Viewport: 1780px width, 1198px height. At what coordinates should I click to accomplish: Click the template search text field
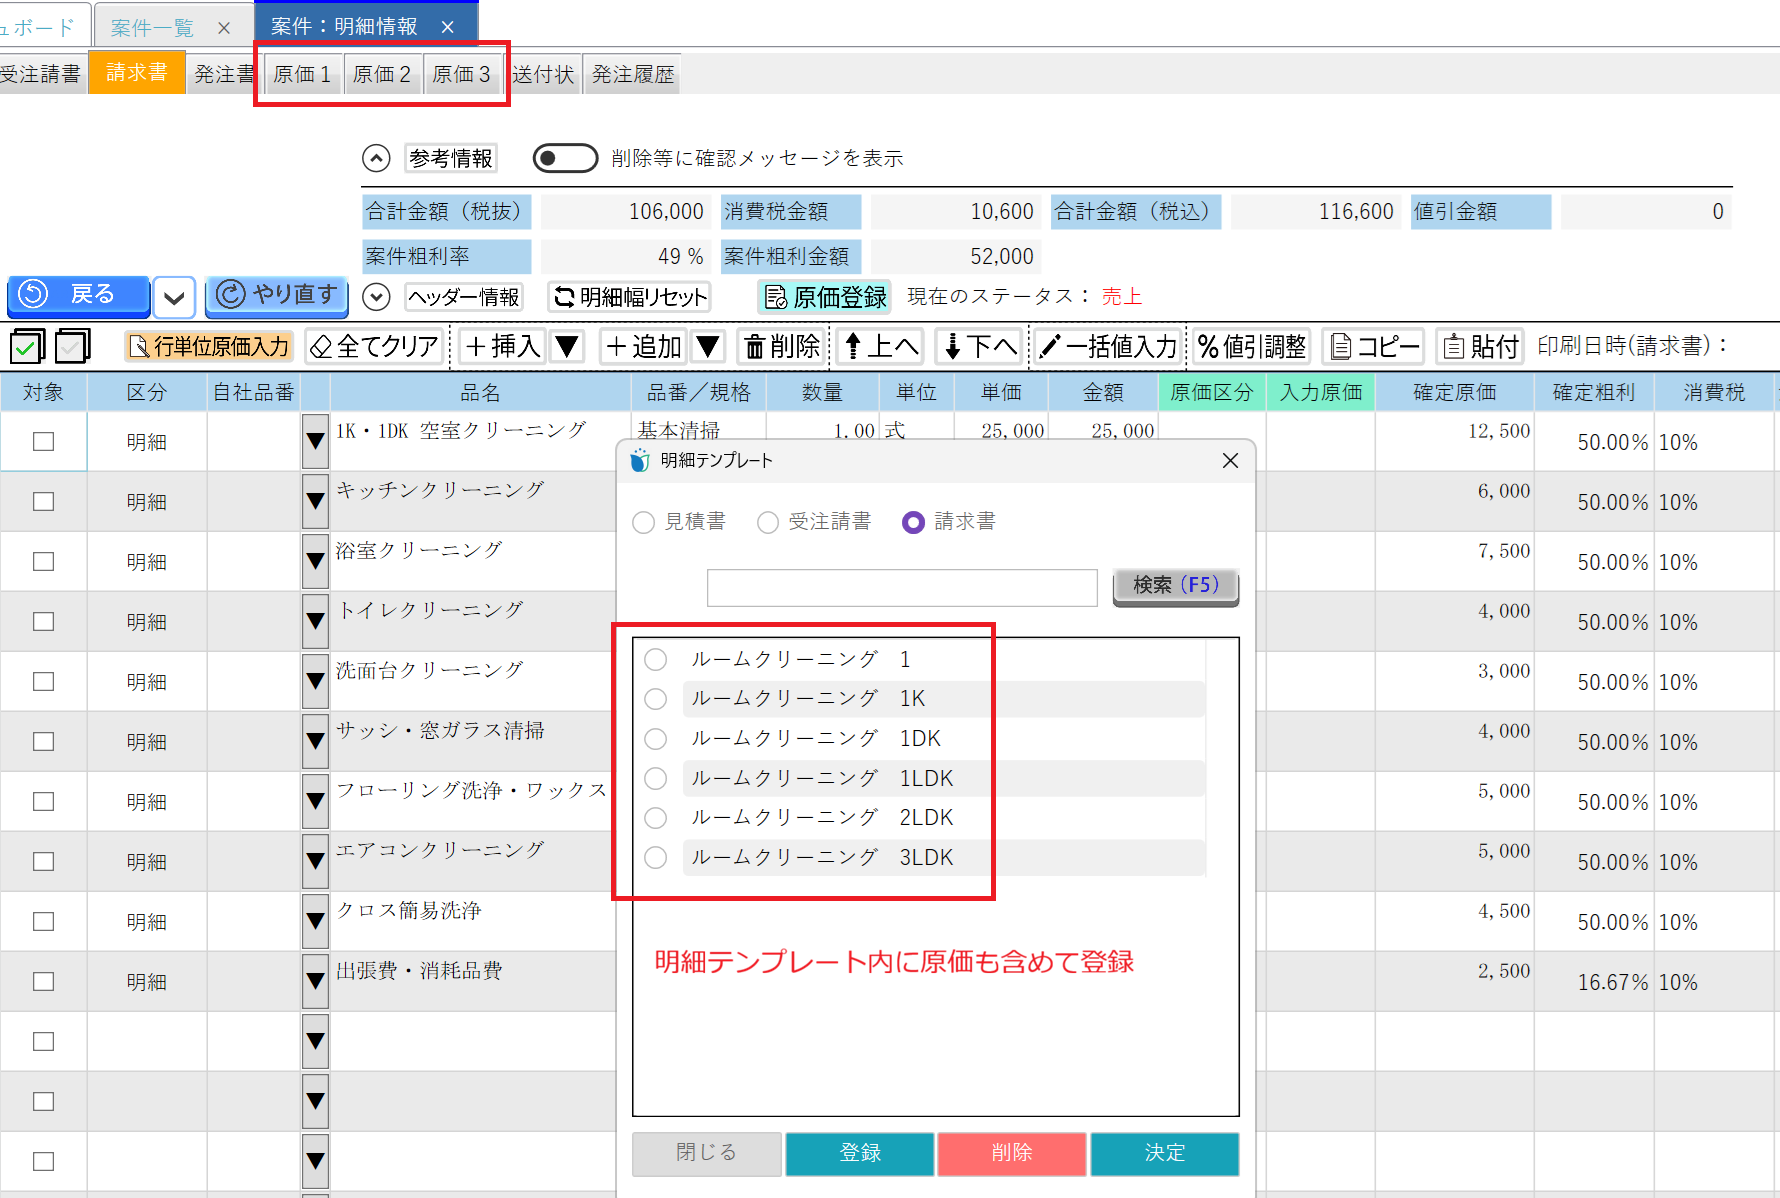(x=902, y=587)
